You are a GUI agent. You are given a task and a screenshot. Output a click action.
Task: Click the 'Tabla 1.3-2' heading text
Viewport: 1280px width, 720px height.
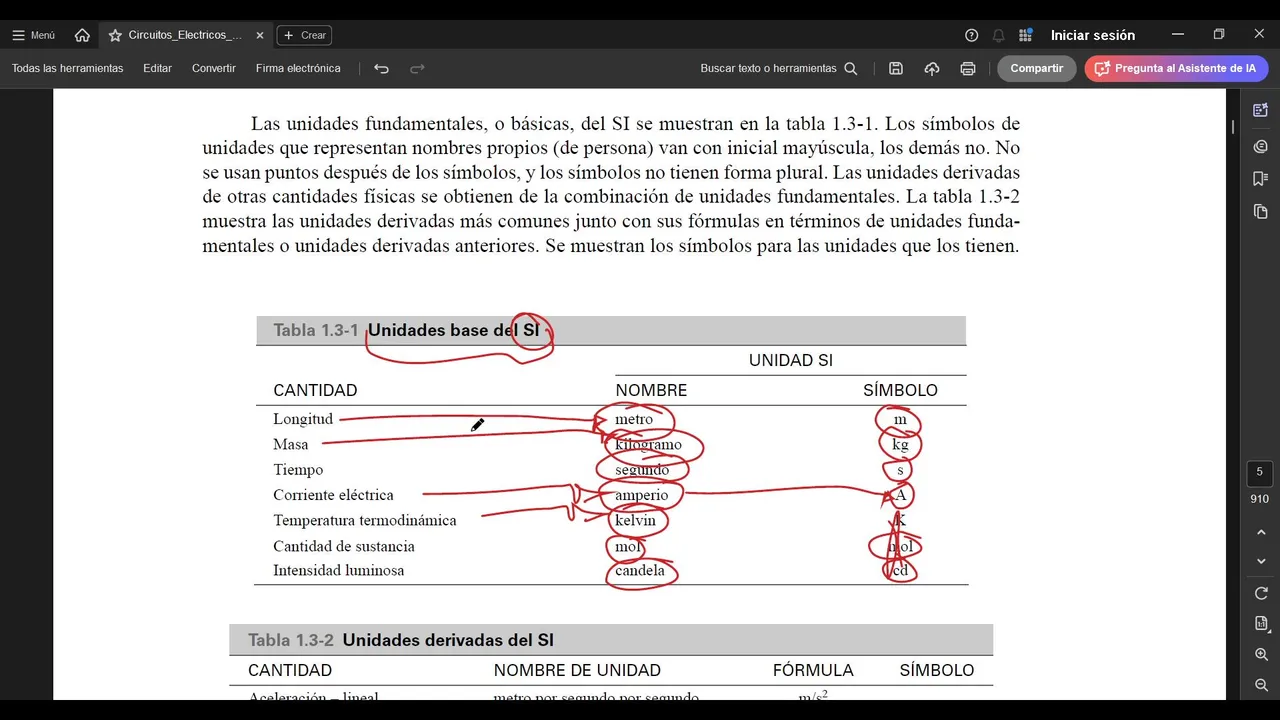[x=291, y=640]
